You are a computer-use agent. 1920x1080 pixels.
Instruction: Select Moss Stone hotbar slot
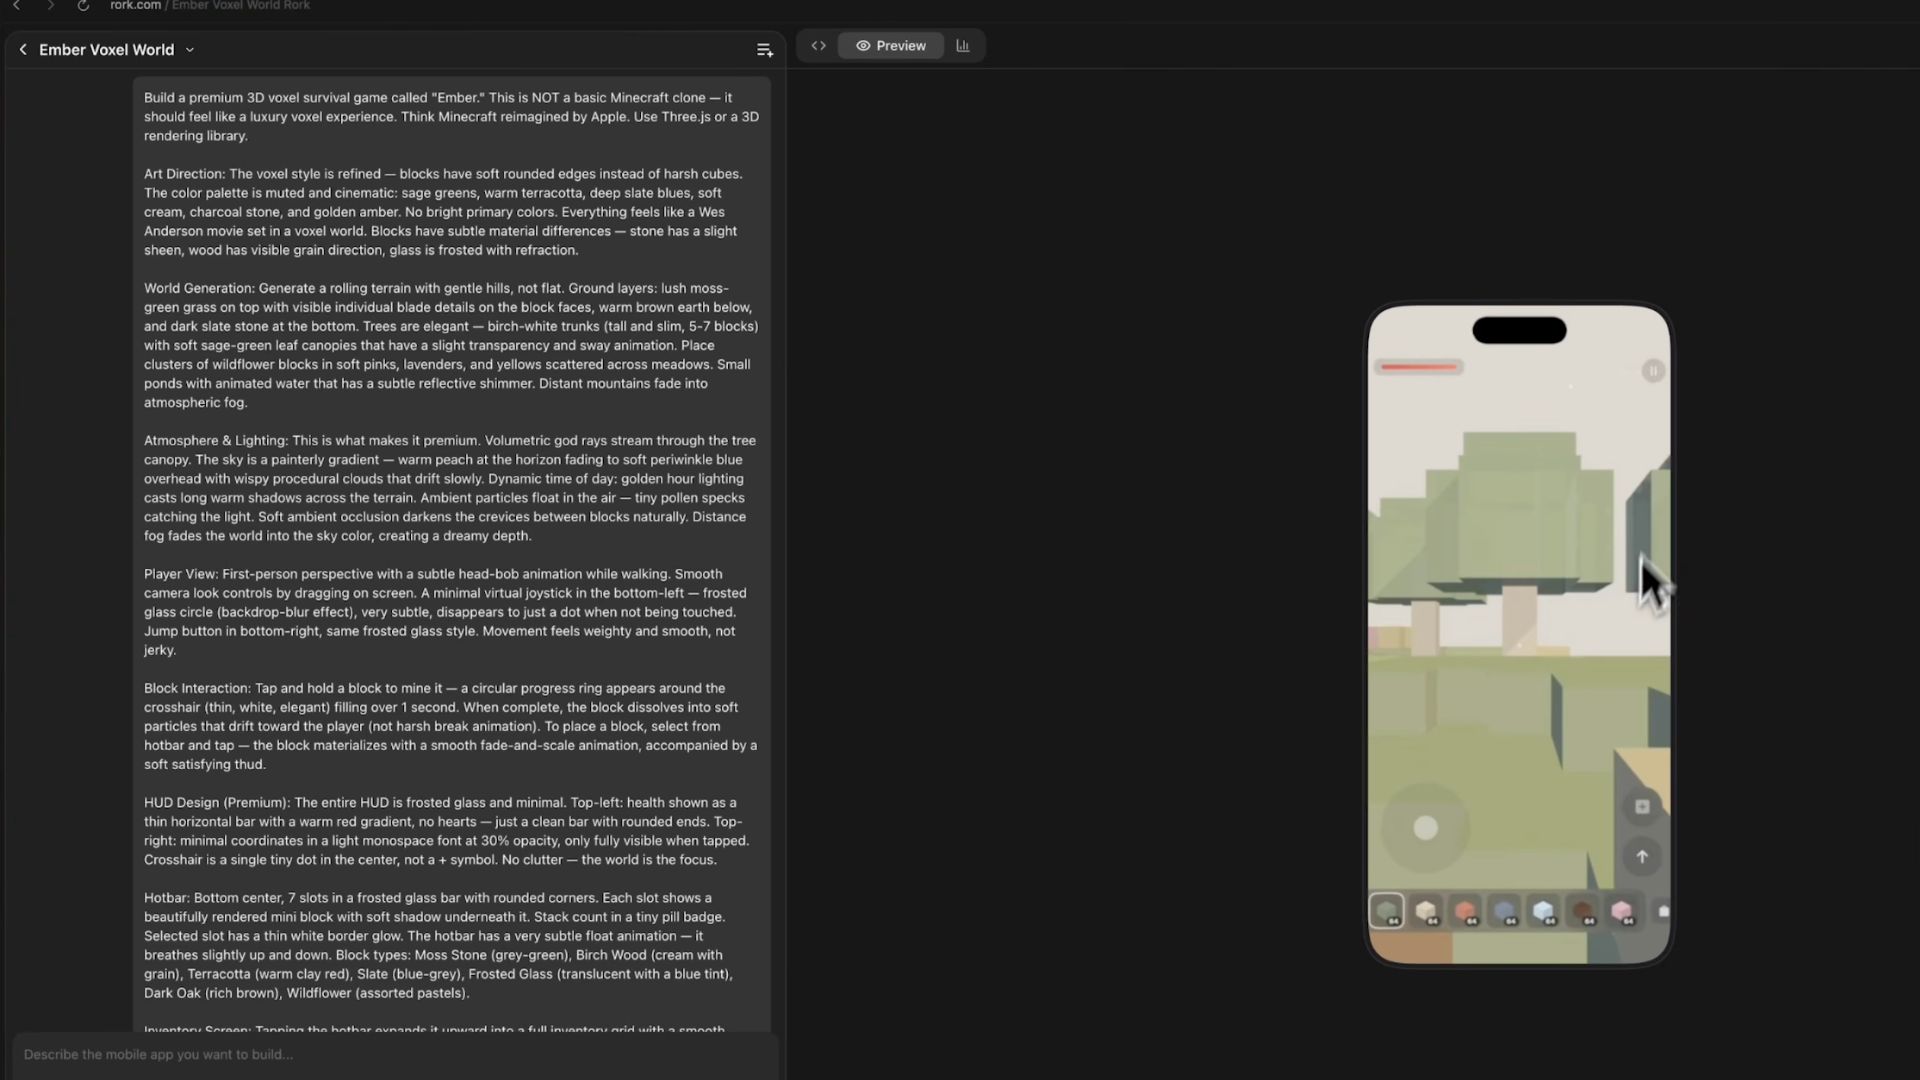point(1386,912)
